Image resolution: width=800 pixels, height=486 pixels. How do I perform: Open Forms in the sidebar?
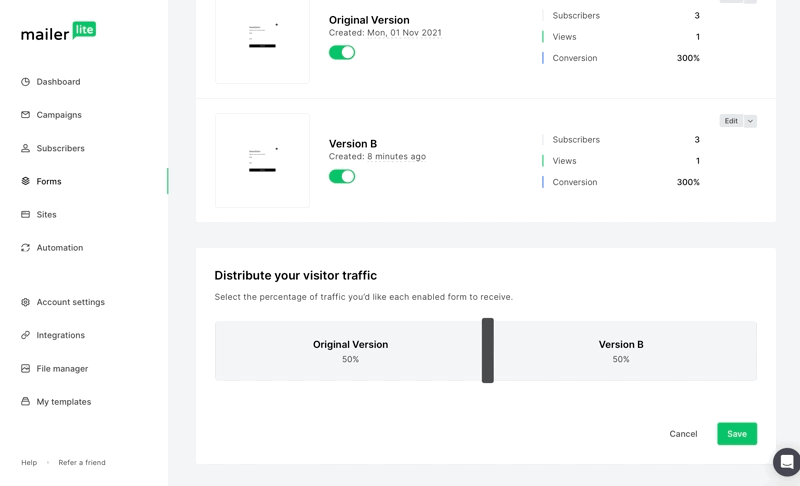click(x=49, y=181)
